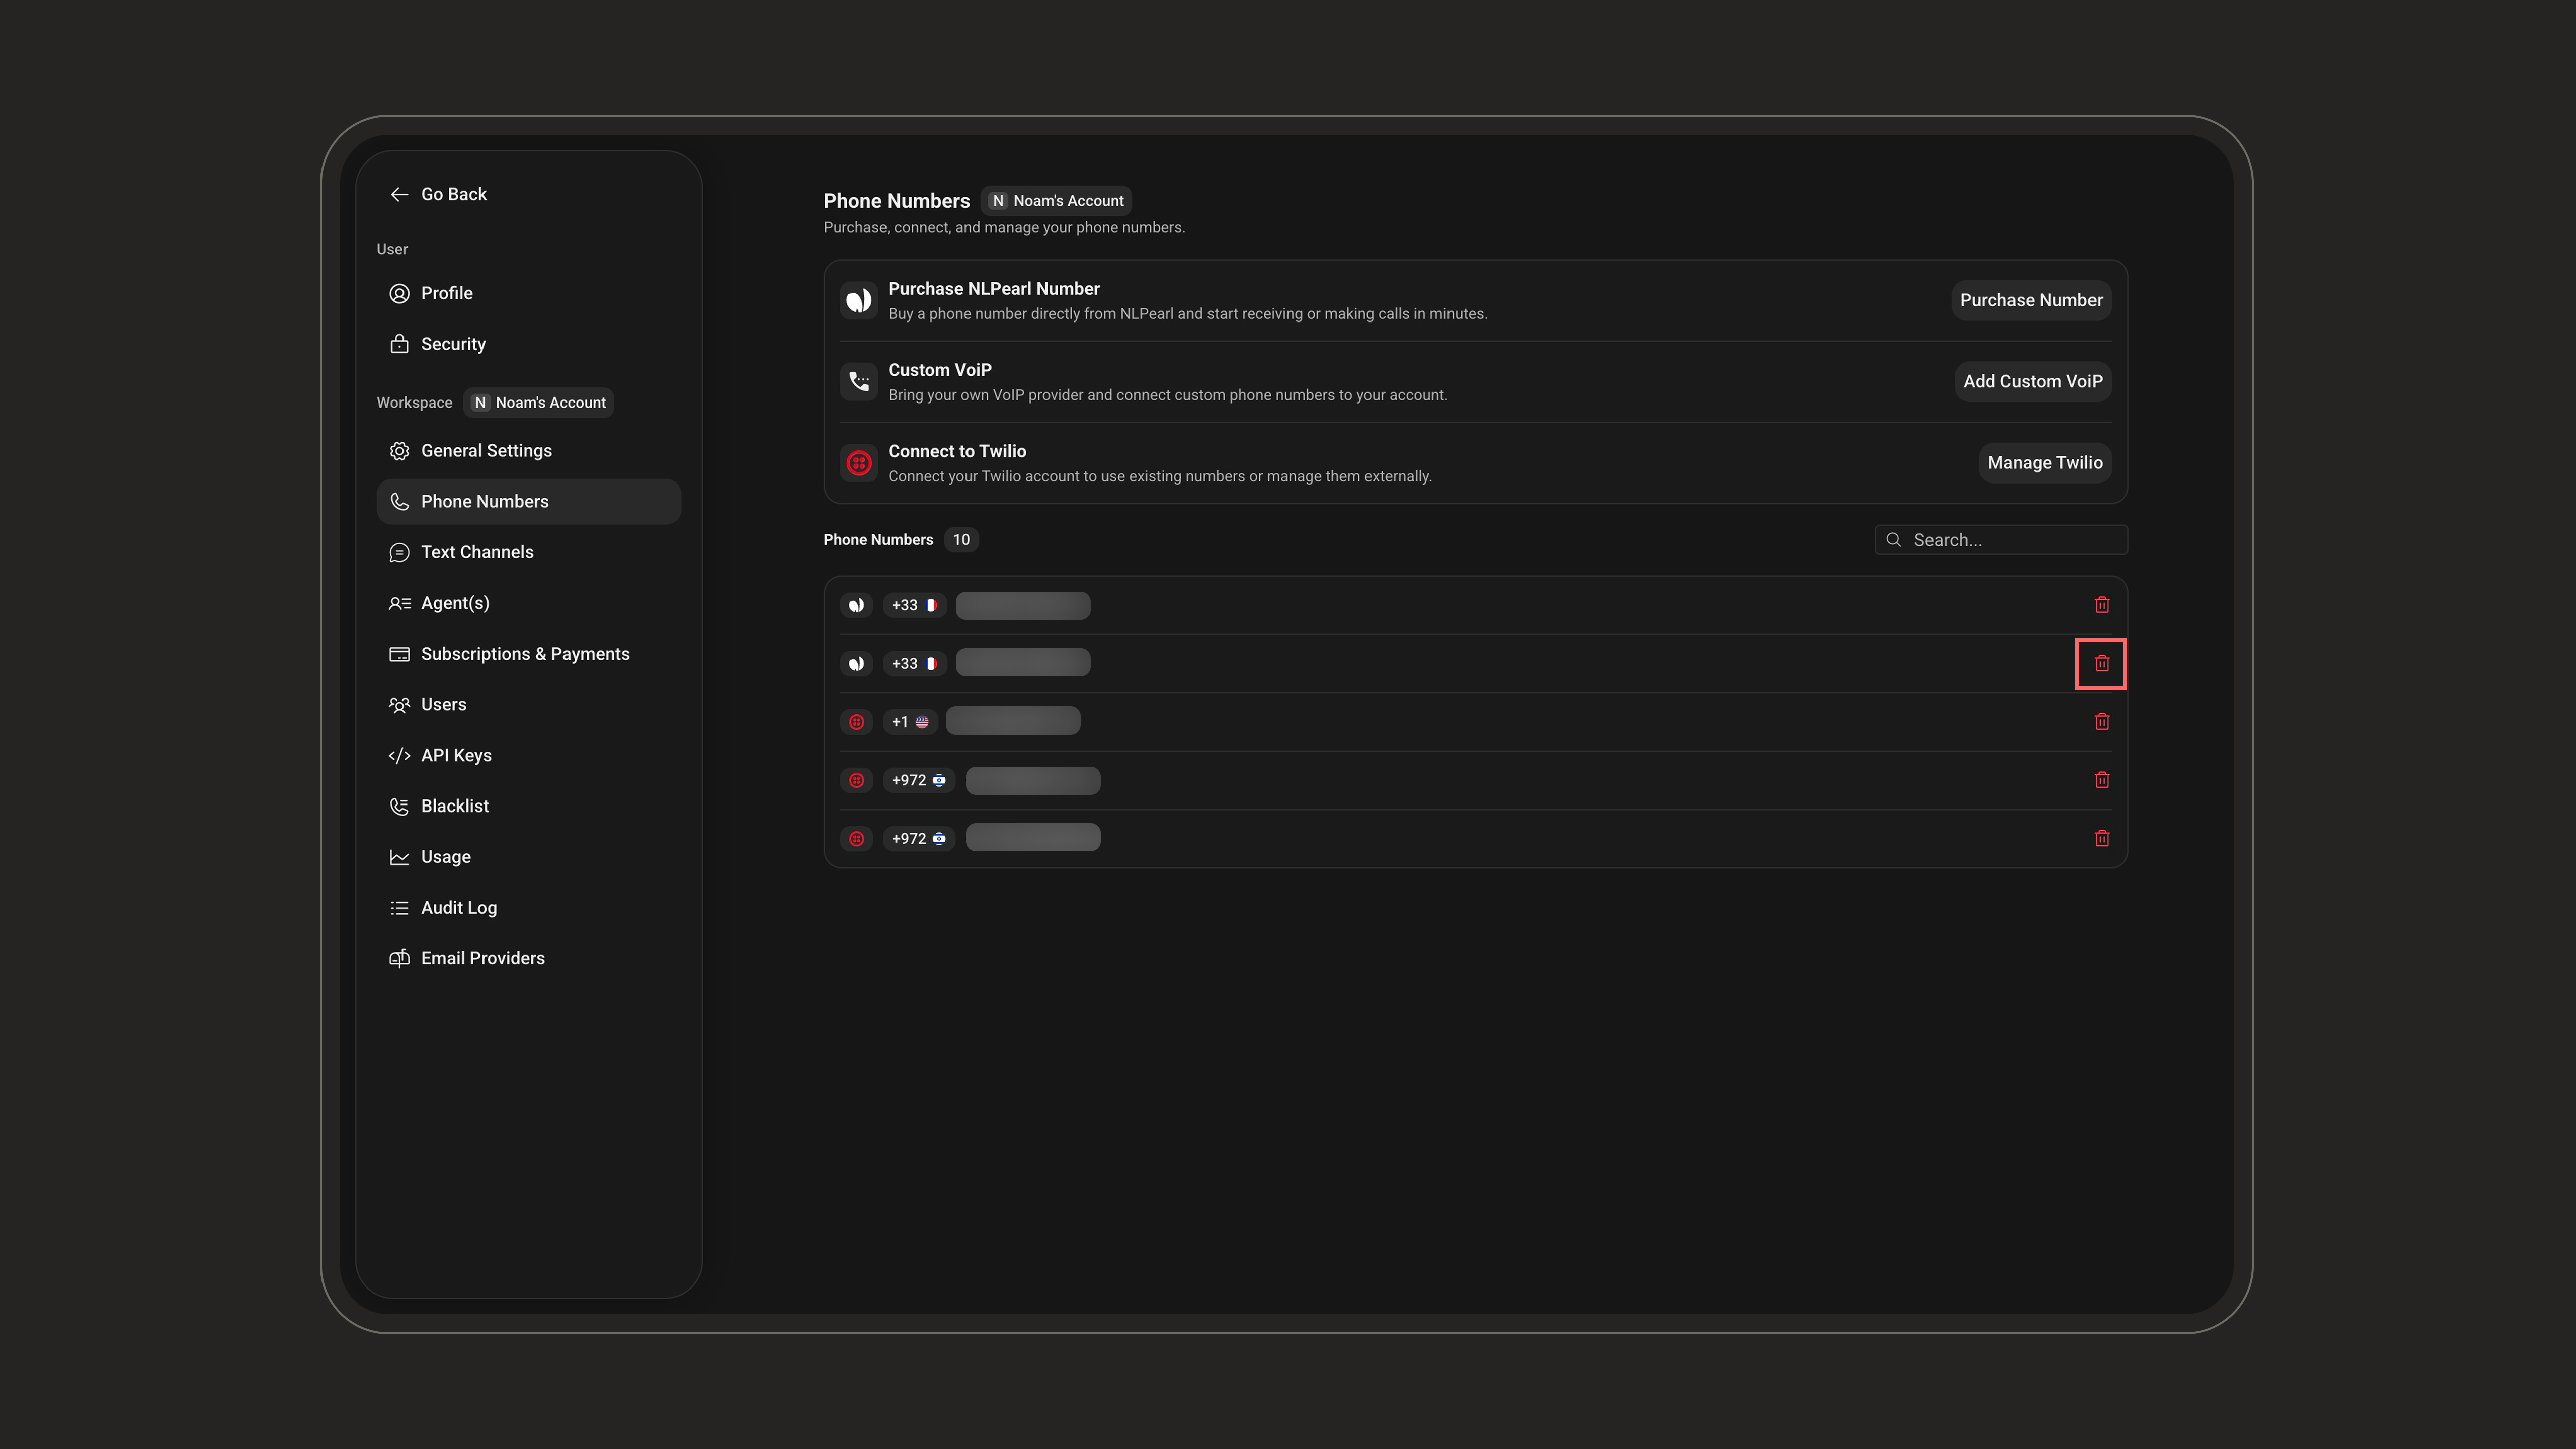Click the Audit Log list icon

[399, 908]
